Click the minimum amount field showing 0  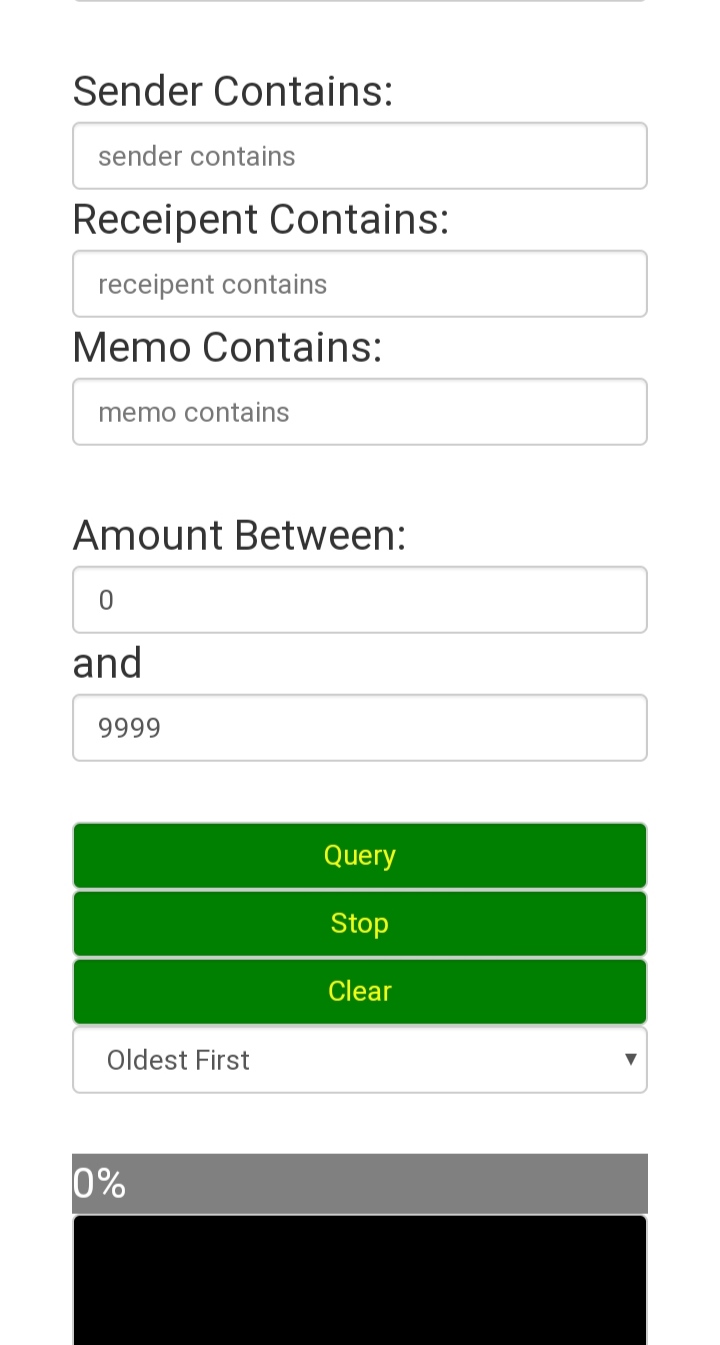point(360,600)
